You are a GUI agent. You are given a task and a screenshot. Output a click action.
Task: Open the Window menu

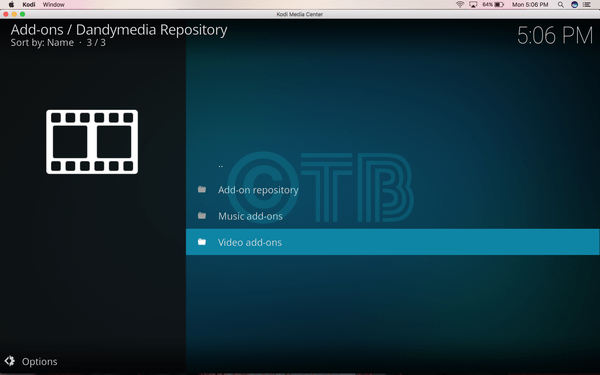(54, 5)
